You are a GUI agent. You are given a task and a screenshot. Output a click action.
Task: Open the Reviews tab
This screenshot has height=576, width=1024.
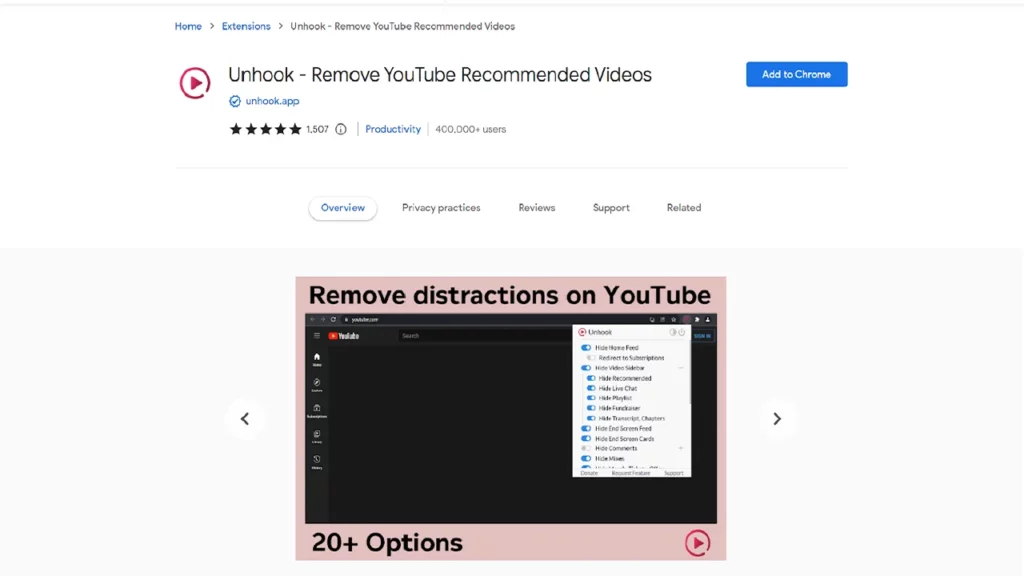536,208
